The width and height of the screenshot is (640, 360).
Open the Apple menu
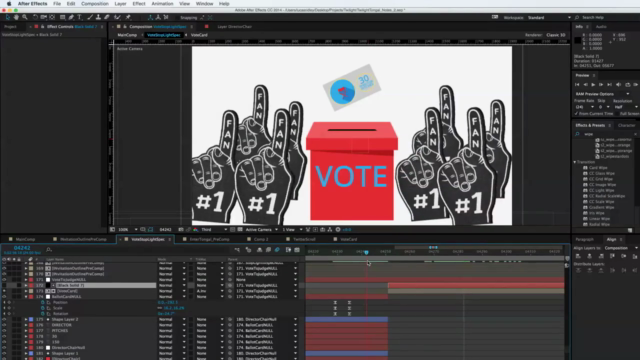point(9,4)
